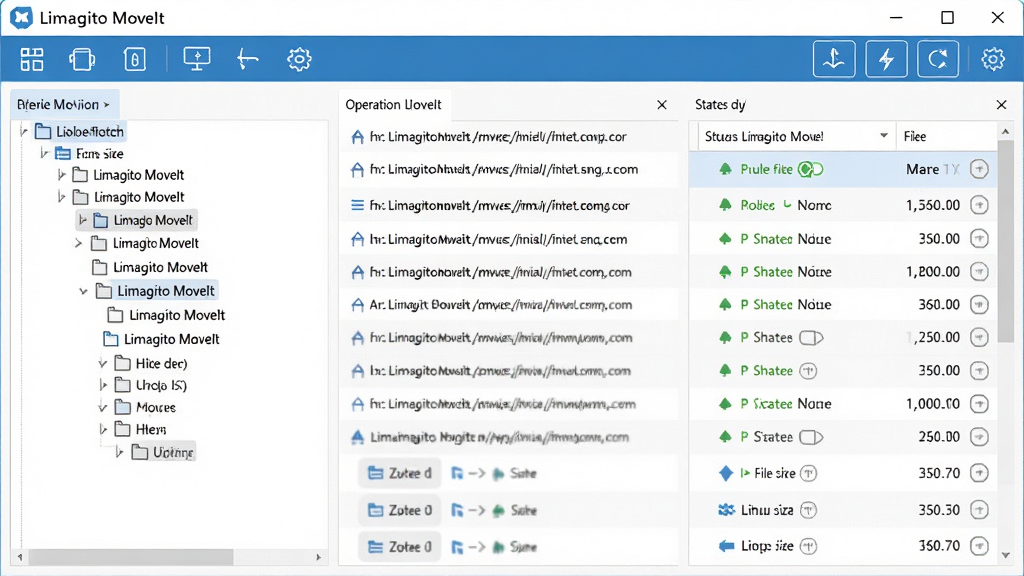This screenshot has width=1024, height=576.
Task: Click the tree panel horizontal scrollbar
Action: pyautogui.click(x=131, y=557)
